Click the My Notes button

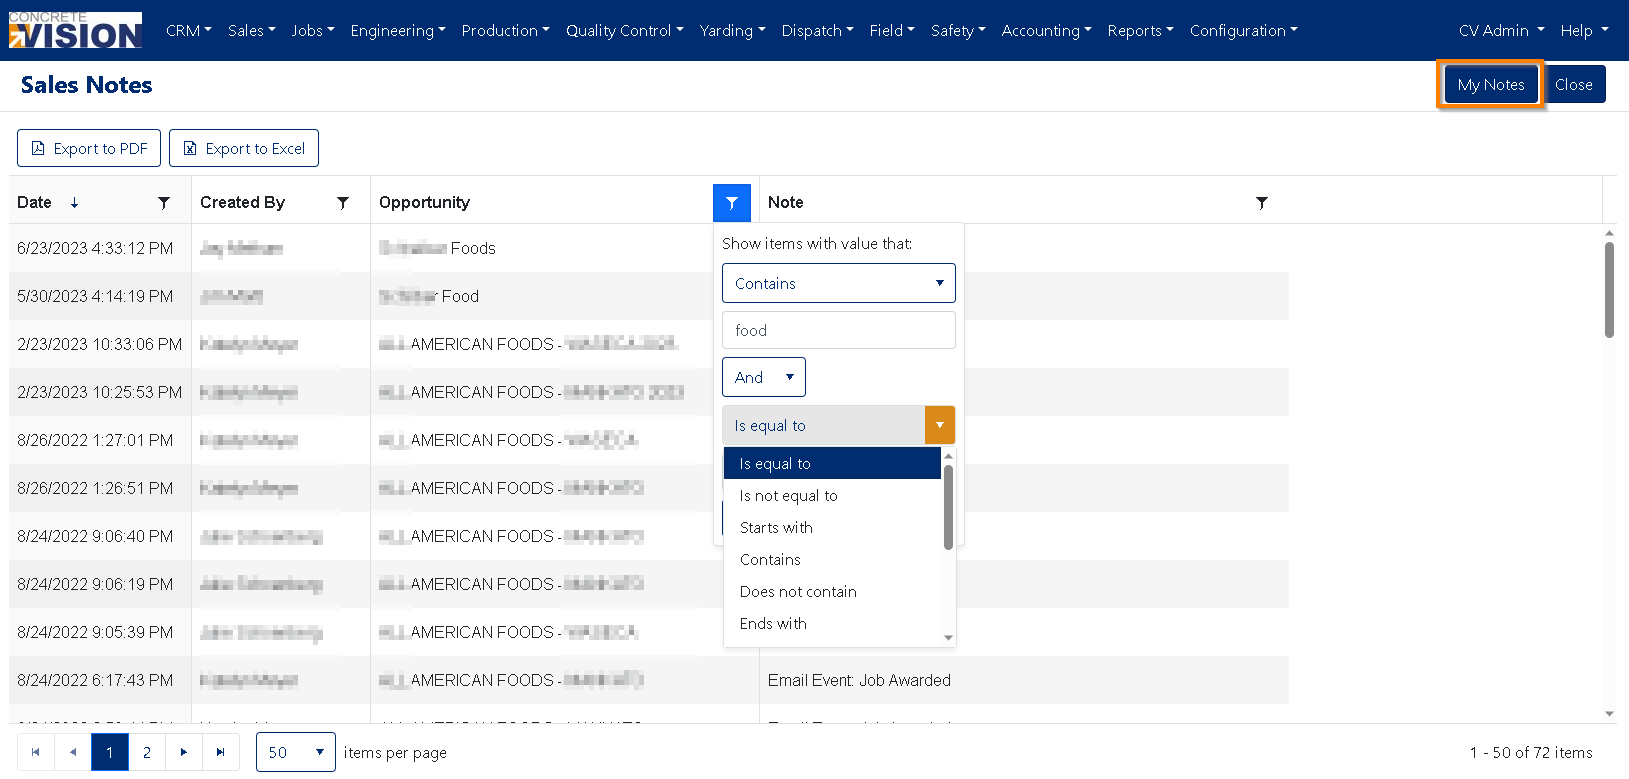(1491, 85)
